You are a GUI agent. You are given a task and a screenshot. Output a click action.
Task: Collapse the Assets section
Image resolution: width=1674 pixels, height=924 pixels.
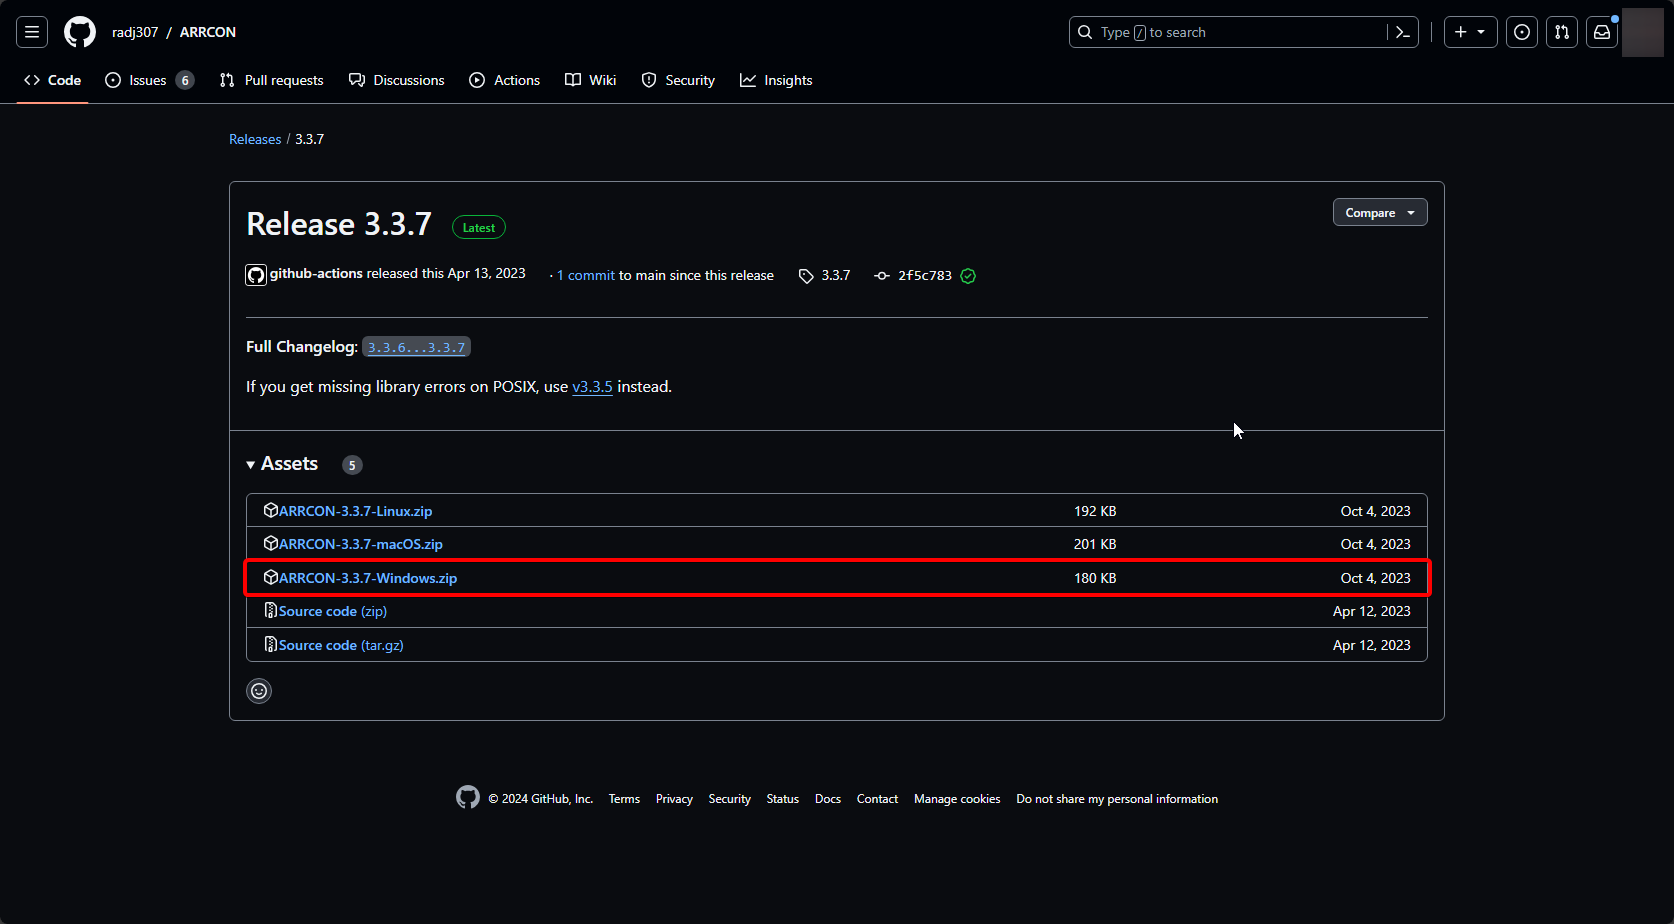[x=282, y=464]
